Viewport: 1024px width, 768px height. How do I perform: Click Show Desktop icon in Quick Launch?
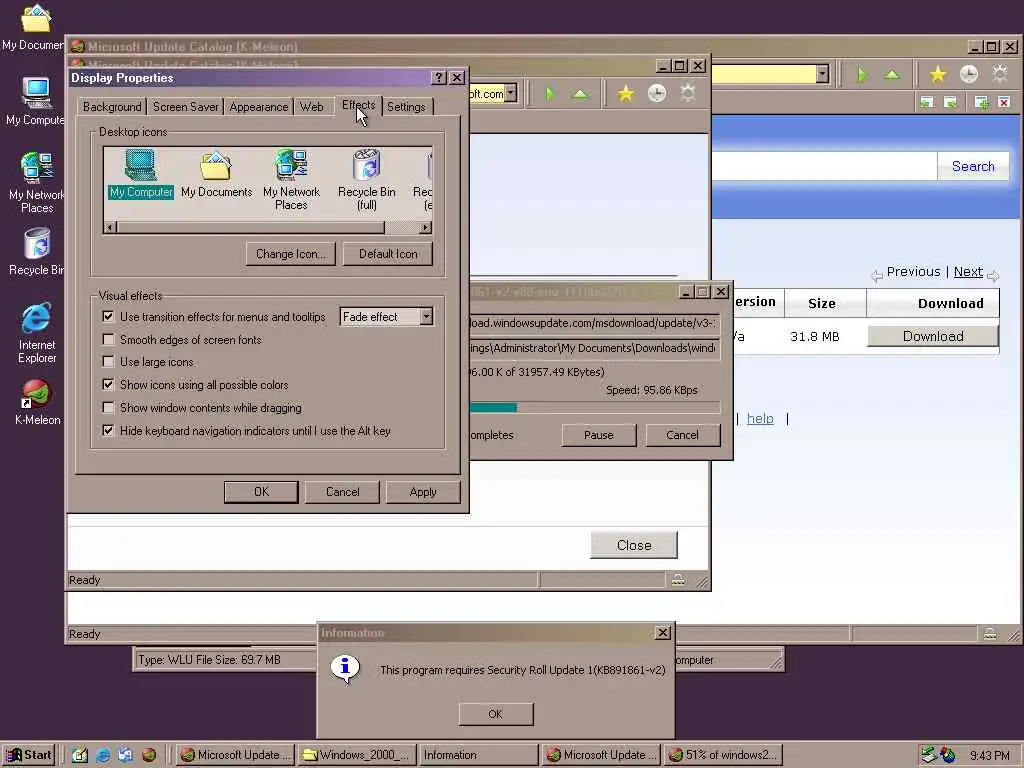(x=80, y=755)
